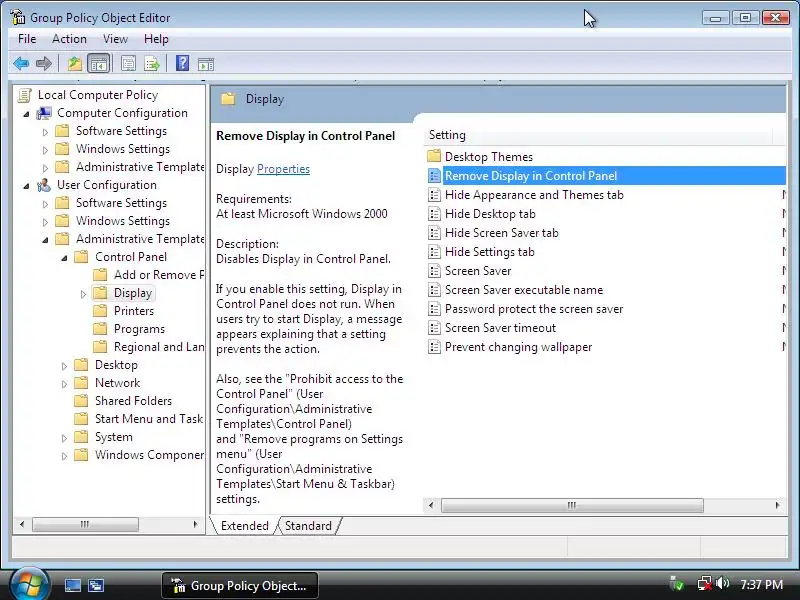Screen dimensions: 800x600
Task: Open the Help menu
Action: [x=156, y=39]
